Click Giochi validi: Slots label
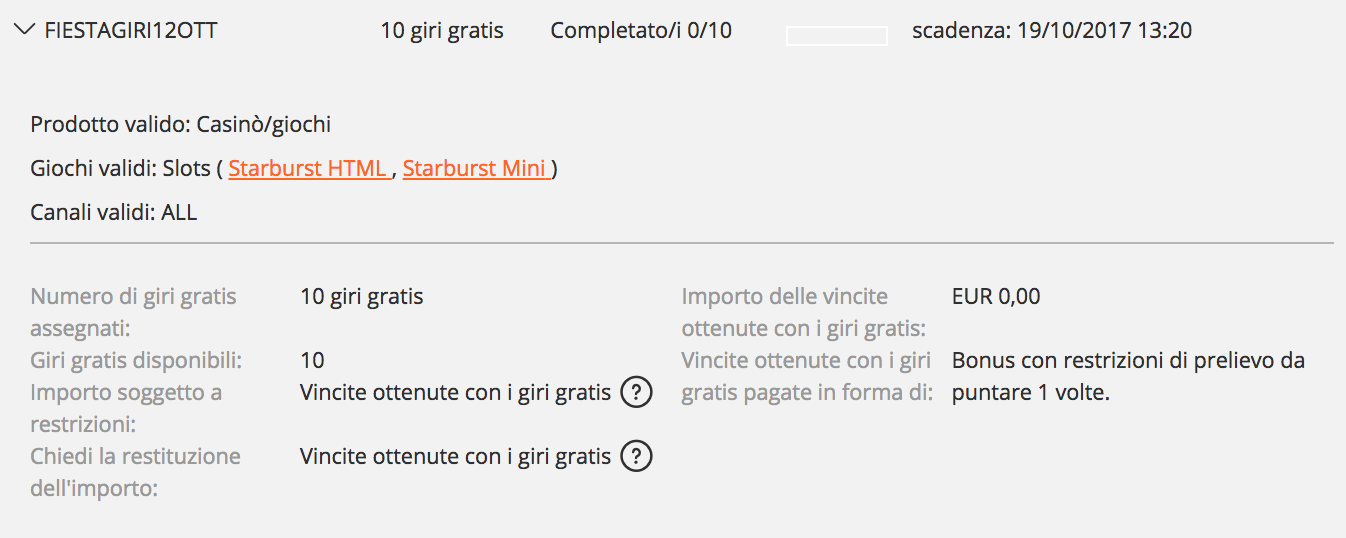This screenshot has width=1346, height=538. pos(121,168)
